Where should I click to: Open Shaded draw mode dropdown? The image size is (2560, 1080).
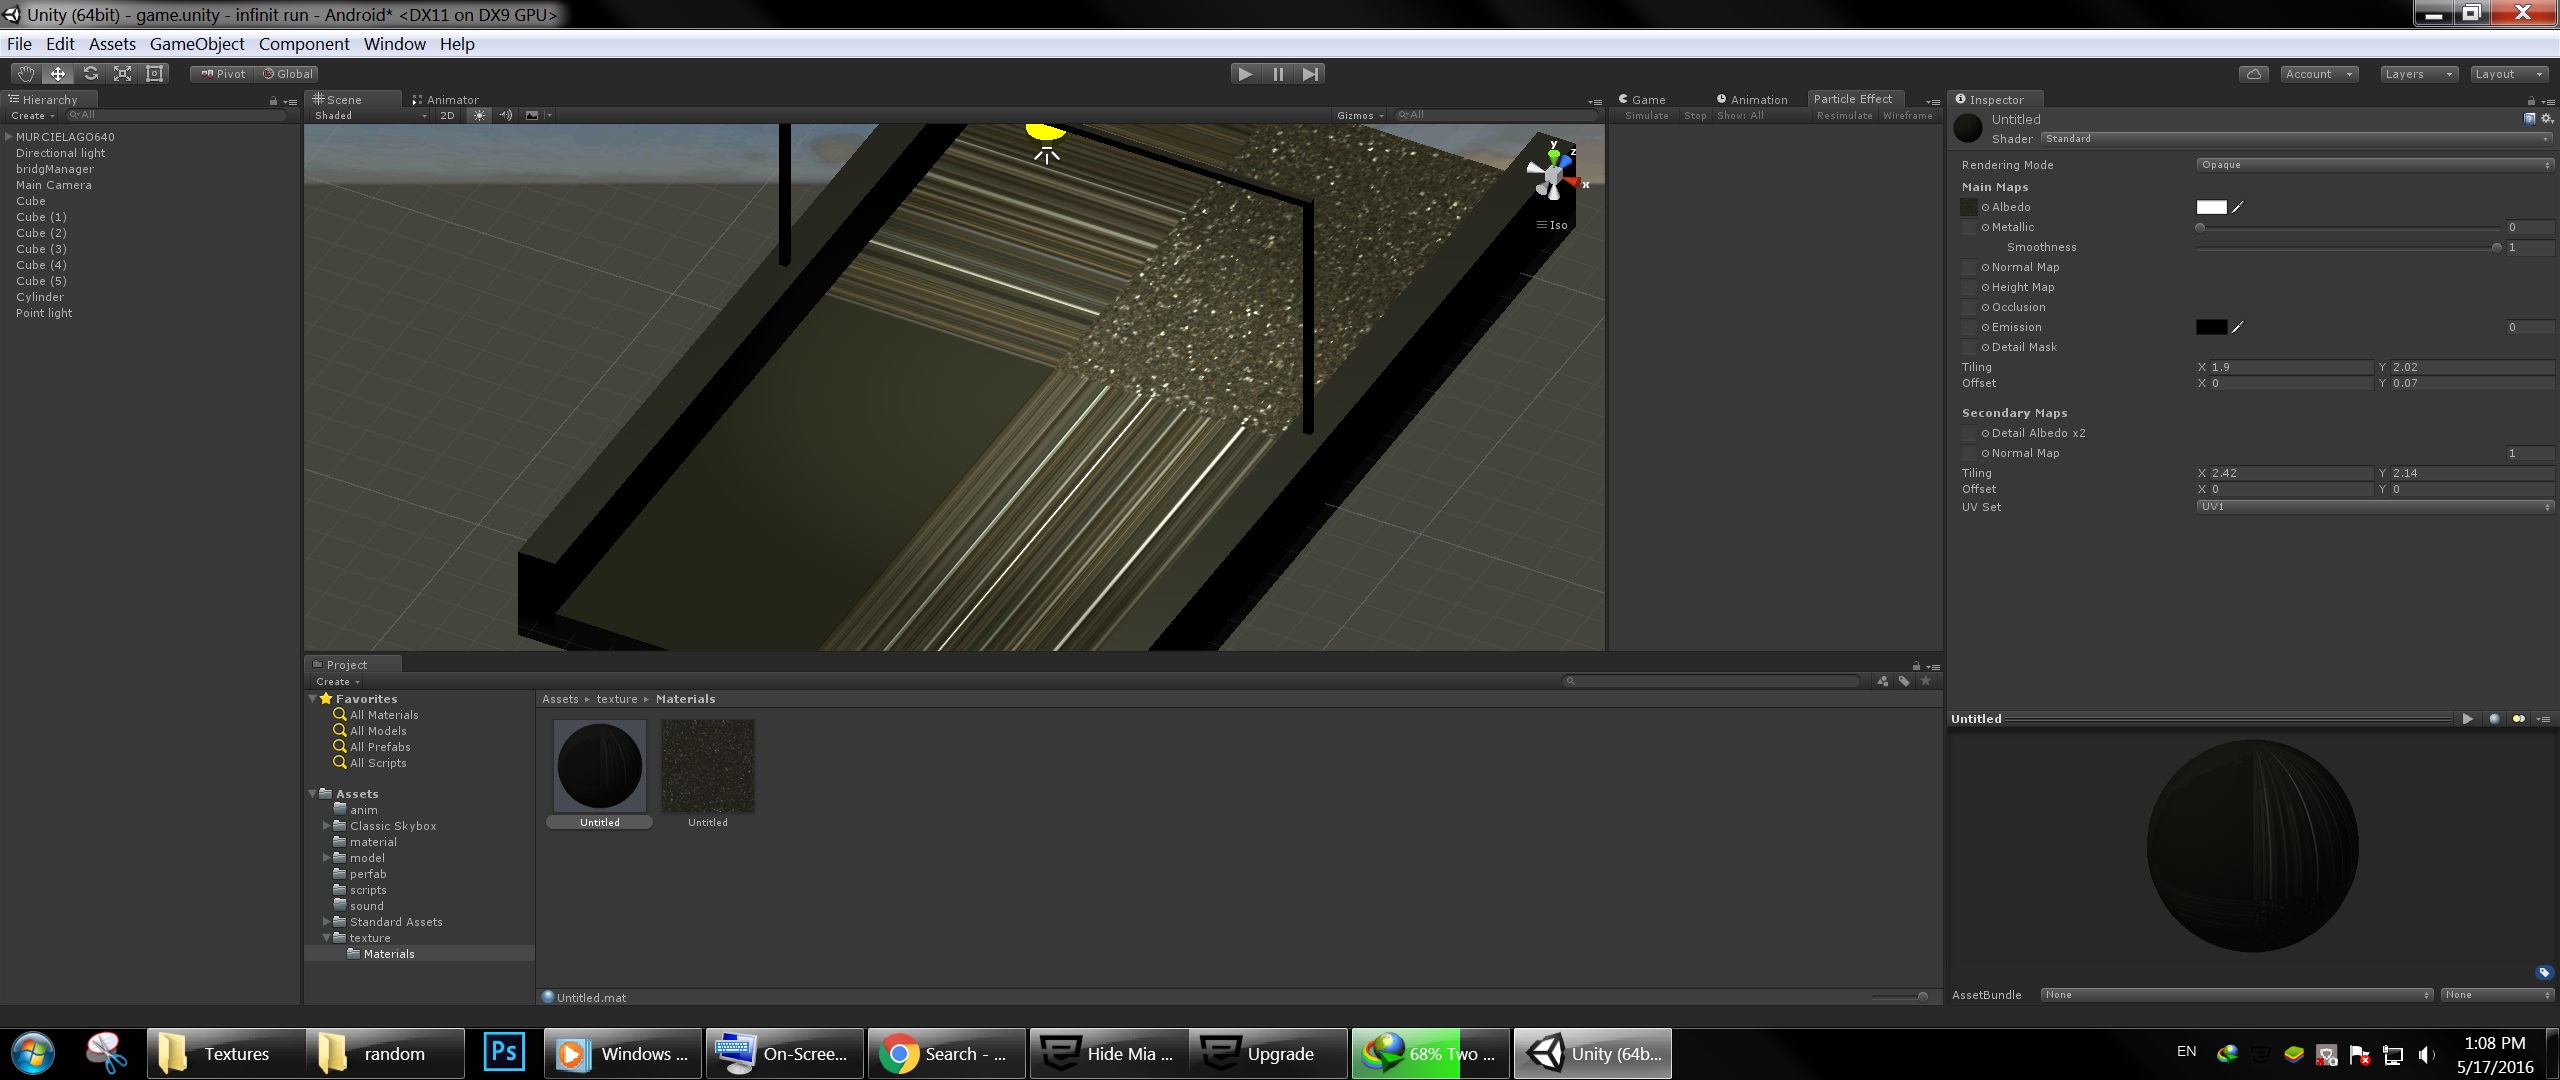[370, 116]
